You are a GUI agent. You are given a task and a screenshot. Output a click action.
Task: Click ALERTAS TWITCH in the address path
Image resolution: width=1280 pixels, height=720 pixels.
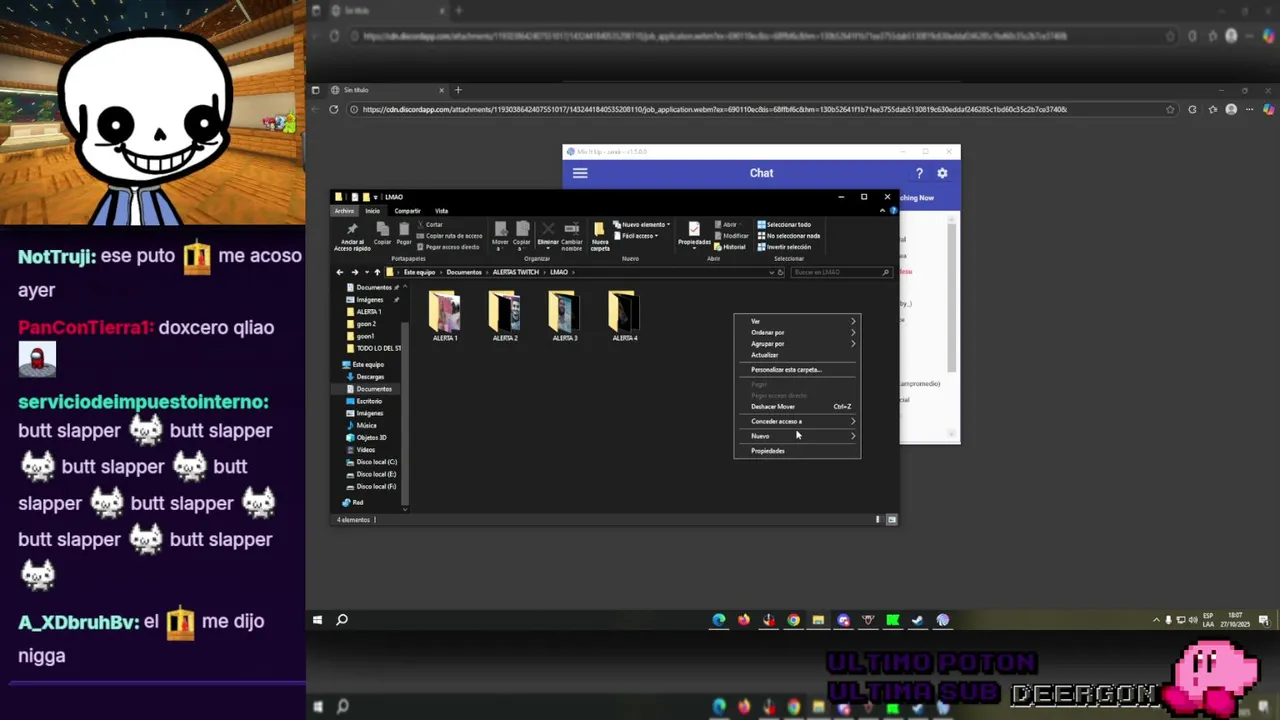(x=516, y=272)
